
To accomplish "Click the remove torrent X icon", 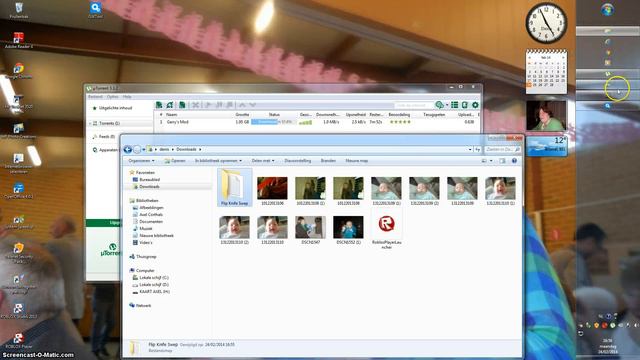I will pyautogui.click(x=196, y=105).
